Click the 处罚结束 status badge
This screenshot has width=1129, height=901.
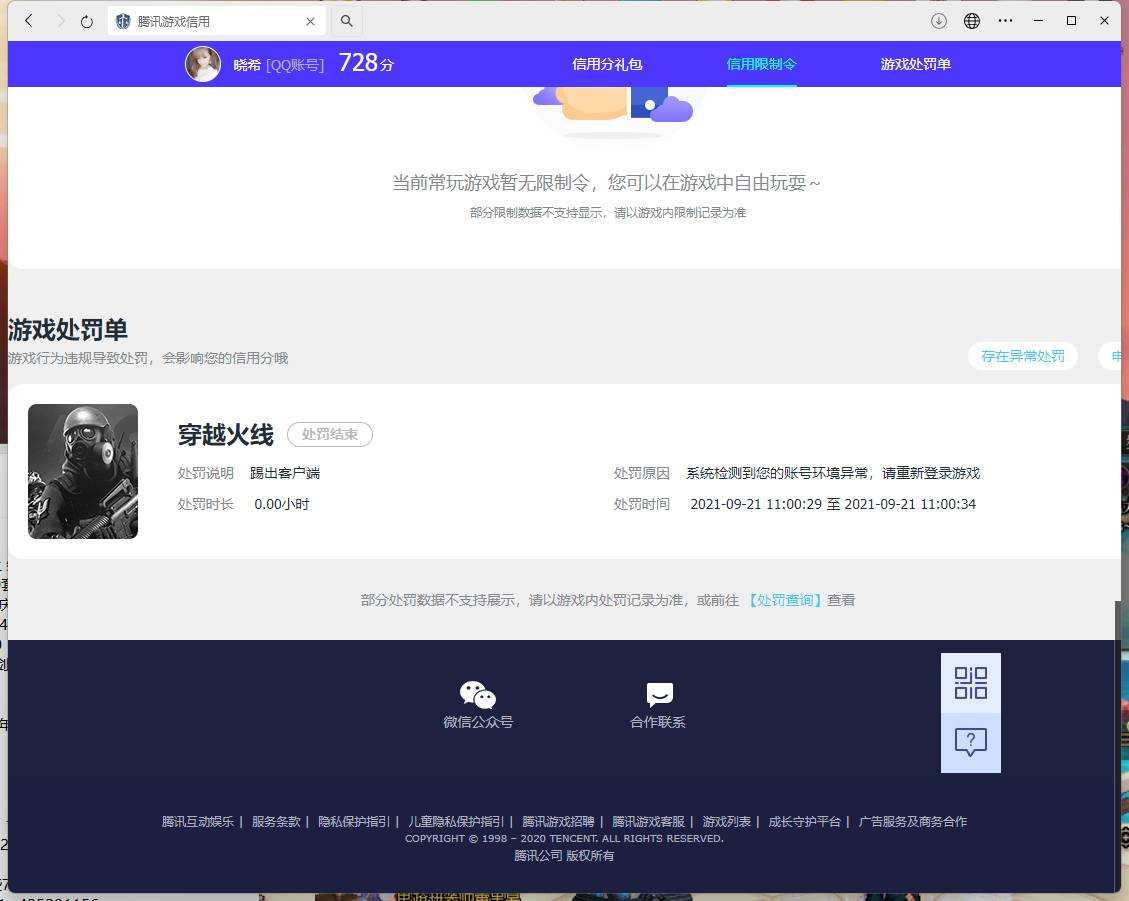(330, 434)
